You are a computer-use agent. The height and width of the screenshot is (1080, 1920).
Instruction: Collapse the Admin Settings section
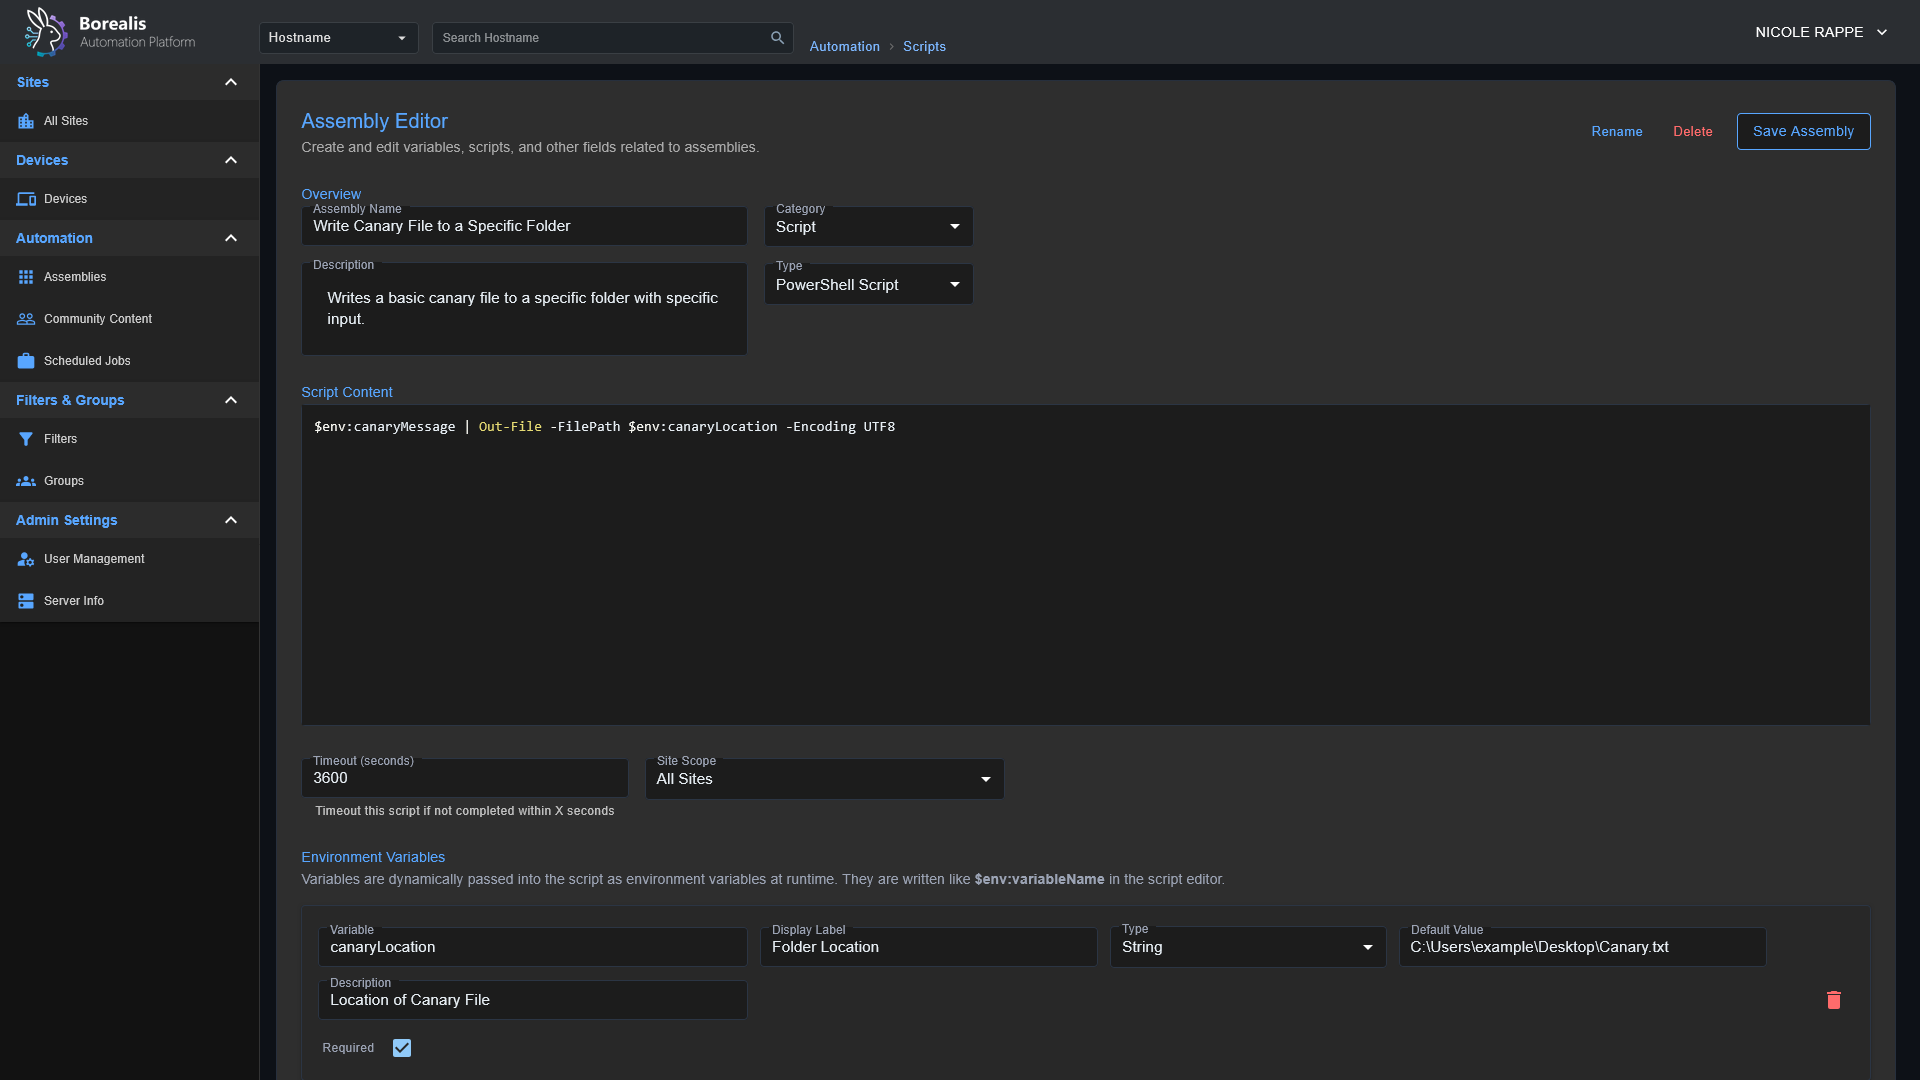(231, 520)
